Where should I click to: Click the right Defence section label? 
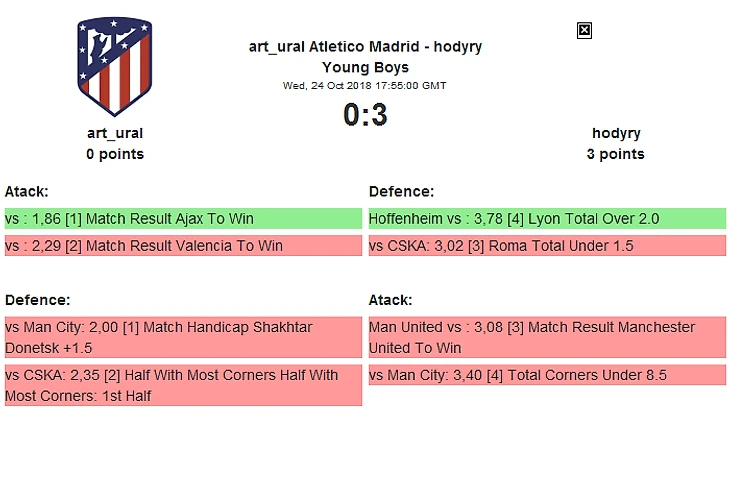(401, 191)
